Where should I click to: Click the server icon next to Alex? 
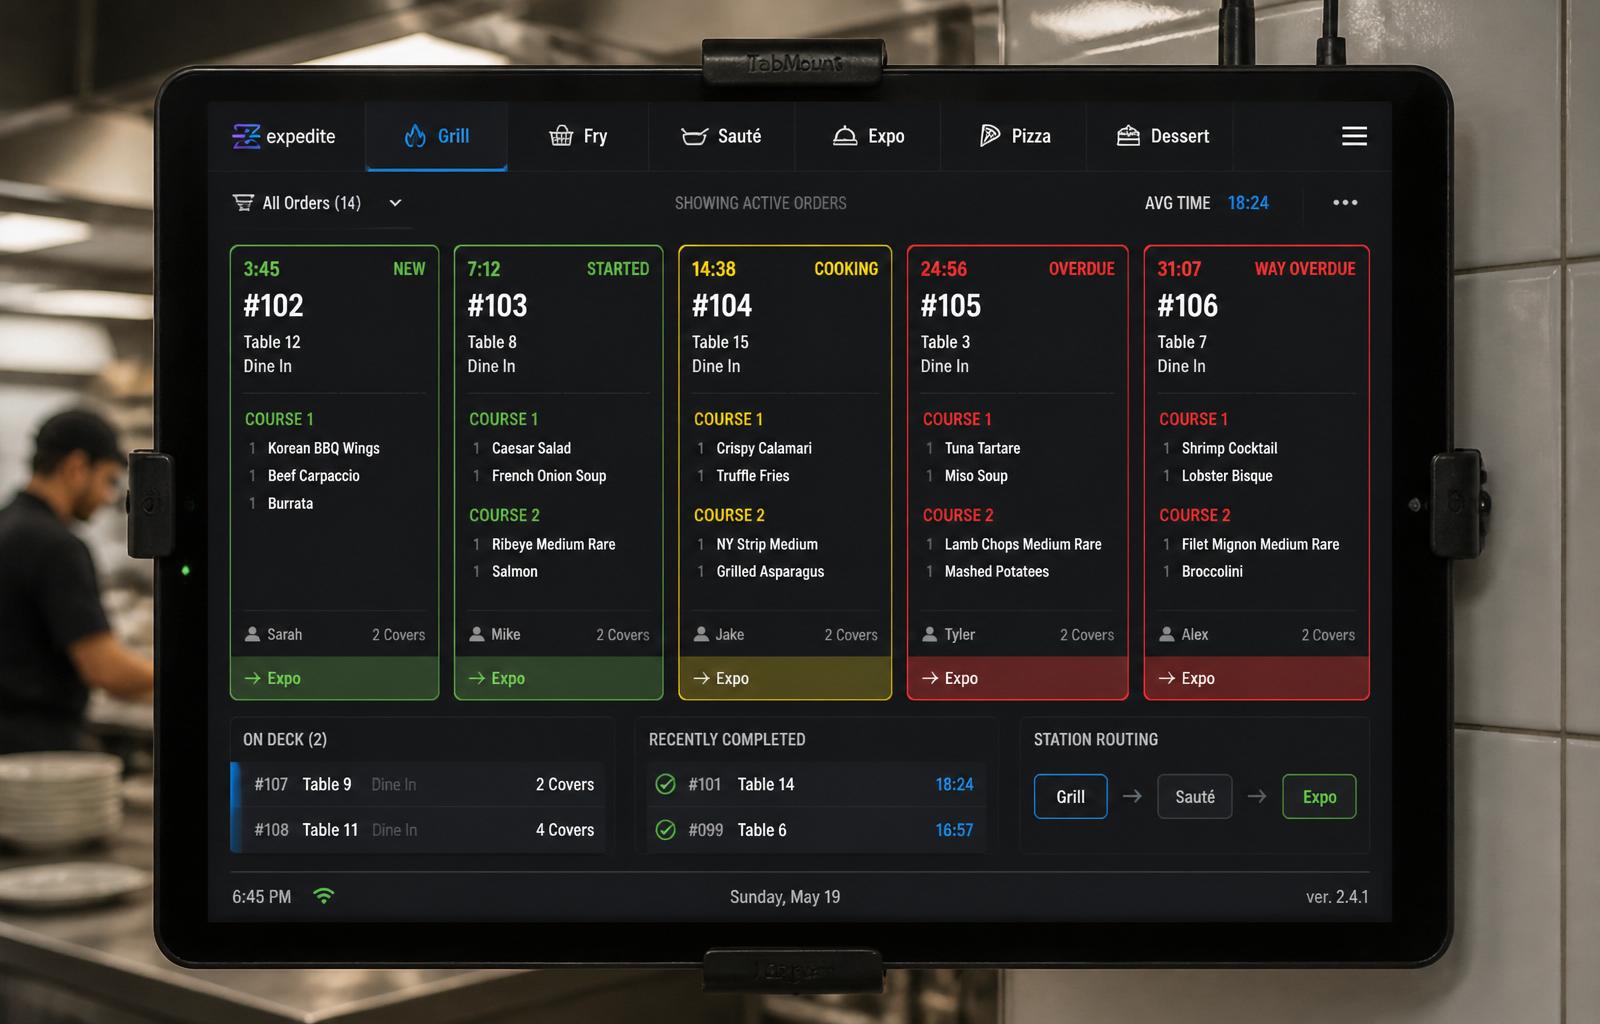click(x=1167, y=634)
